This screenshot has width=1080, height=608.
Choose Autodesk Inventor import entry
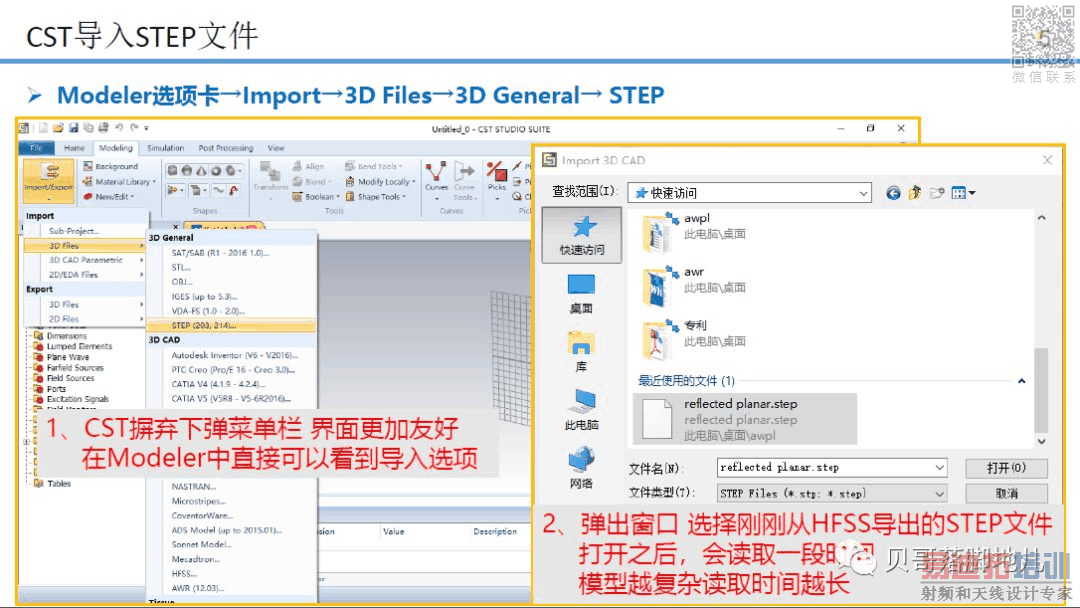(x=234, y=355)
